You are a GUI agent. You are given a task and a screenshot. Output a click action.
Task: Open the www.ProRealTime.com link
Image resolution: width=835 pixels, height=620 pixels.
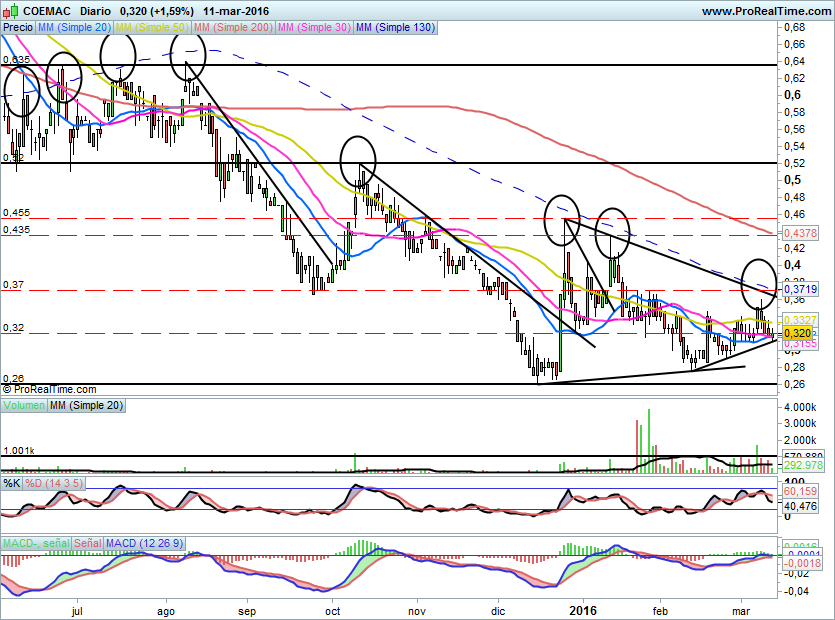tap(765, 11)
